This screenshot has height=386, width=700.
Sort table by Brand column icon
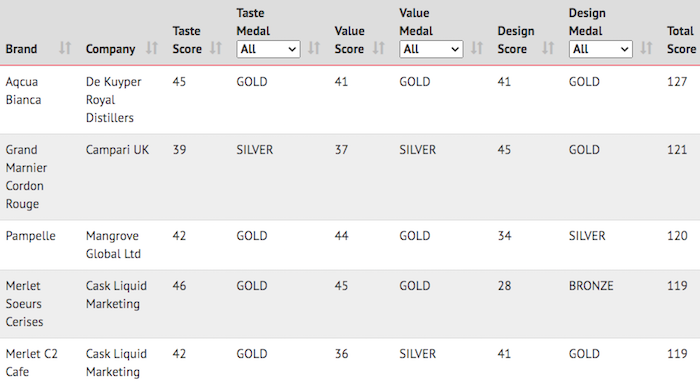(x=65, y=48)
